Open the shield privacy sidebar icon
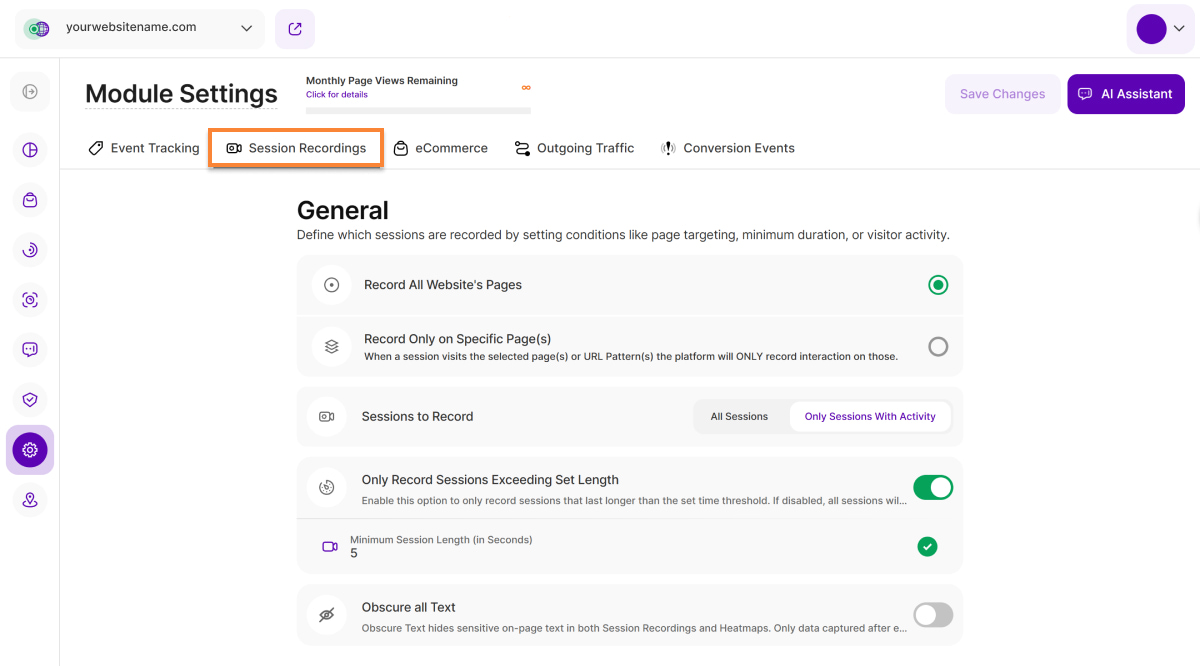The height and width of the screenshot is (666, 1200). click(30, 400)
